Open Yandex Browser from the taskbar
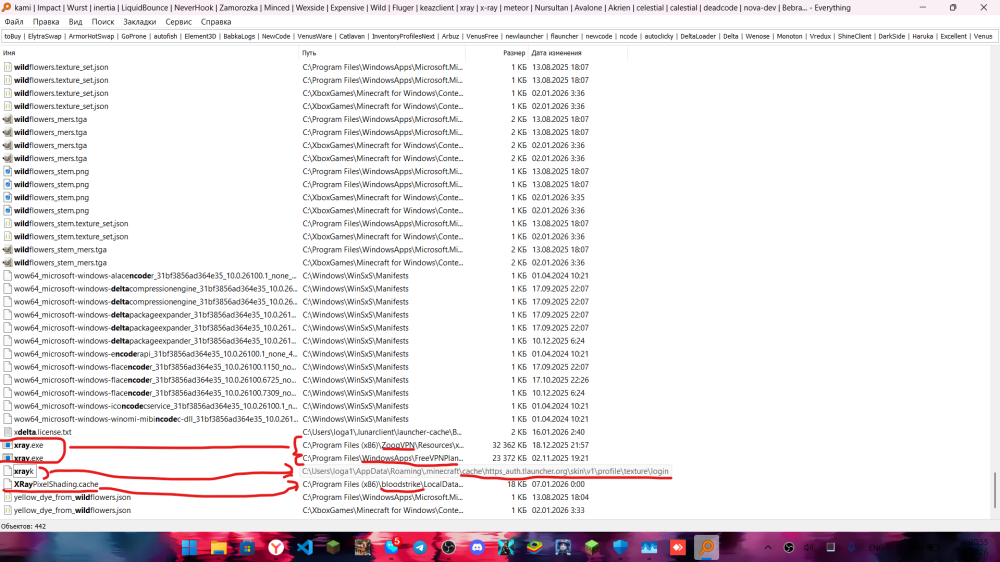 (276, 547)
